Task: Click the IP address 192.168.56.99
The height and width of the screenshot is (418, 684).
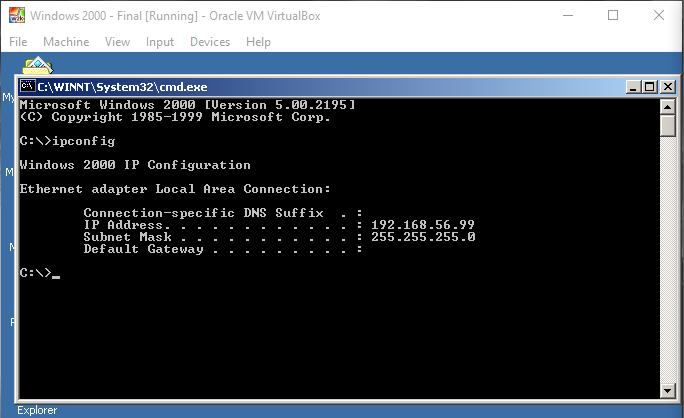Action: pos(423,225)
